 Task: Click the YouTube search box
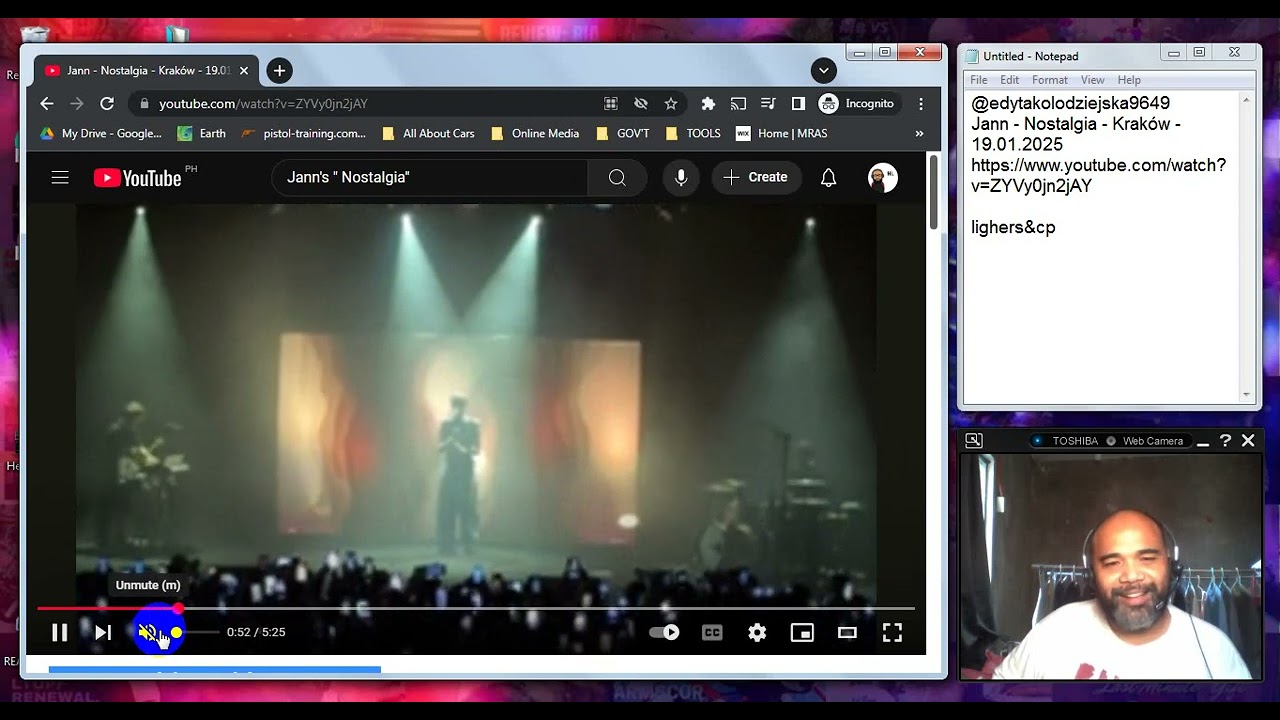430,177
